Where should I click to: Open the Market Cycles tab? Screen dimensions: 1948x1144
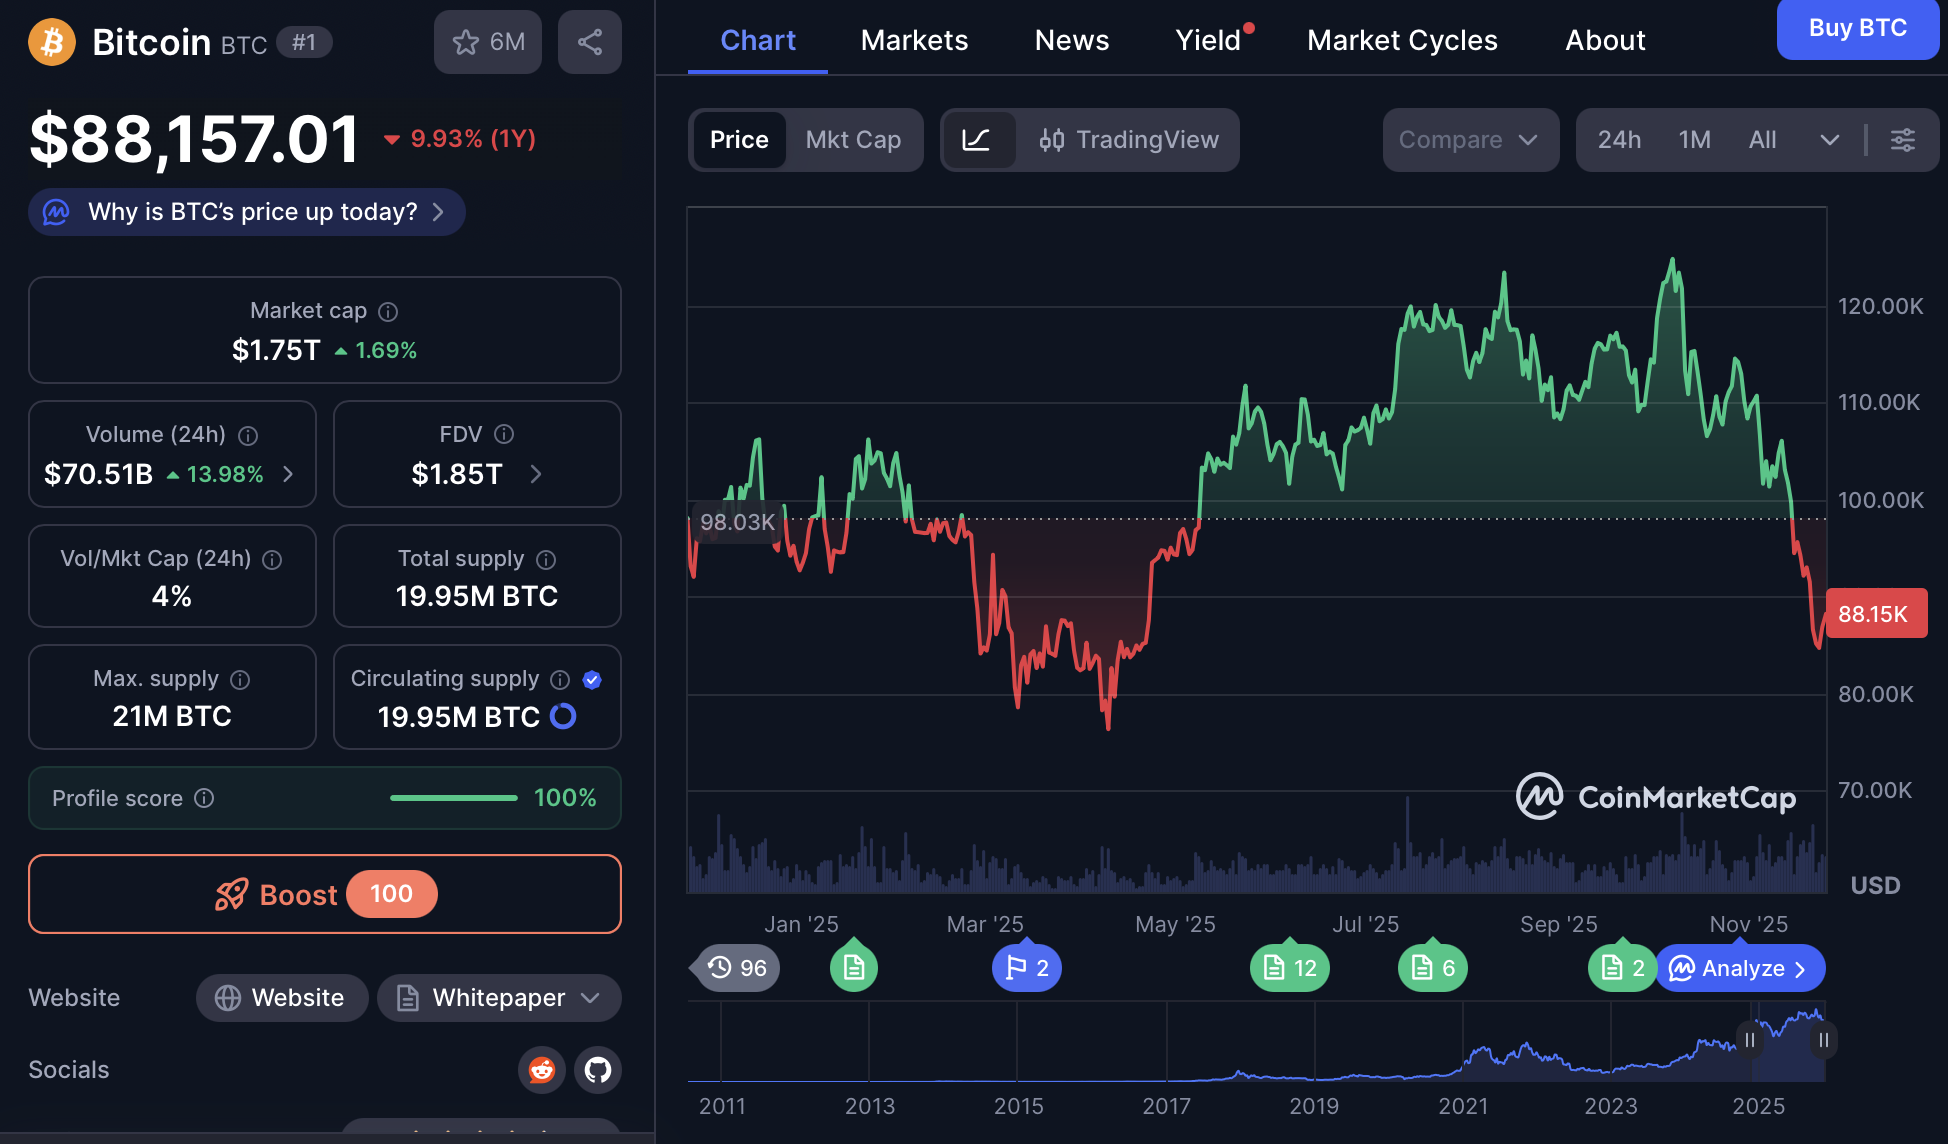pyautogui.click(x=1402, y=40)
